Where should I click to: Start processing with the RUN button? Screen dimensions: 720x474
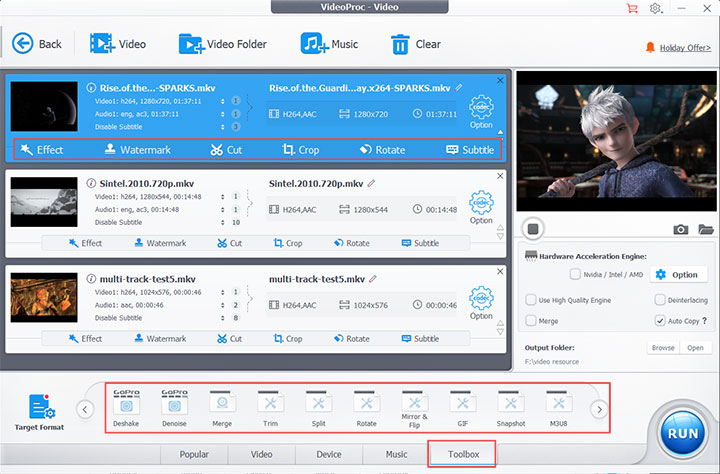(683, 433)
